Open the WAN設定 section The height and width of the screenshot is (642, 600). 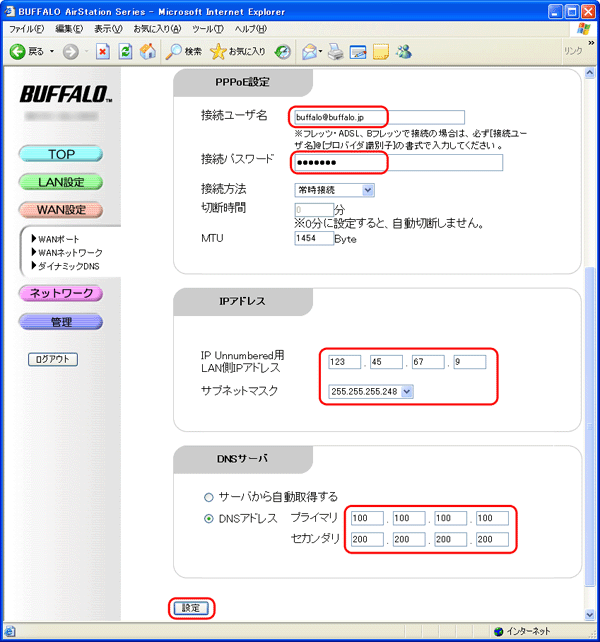click(61, 210)
